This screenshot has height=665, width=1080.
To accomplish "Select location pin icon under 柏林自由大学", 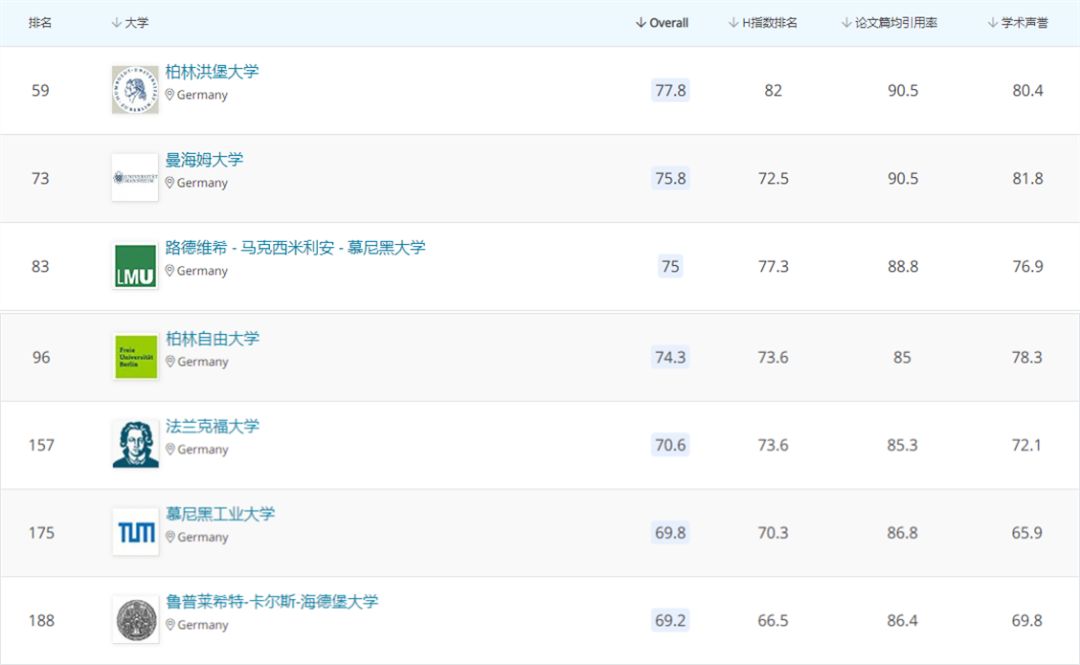I will (170, 361).
